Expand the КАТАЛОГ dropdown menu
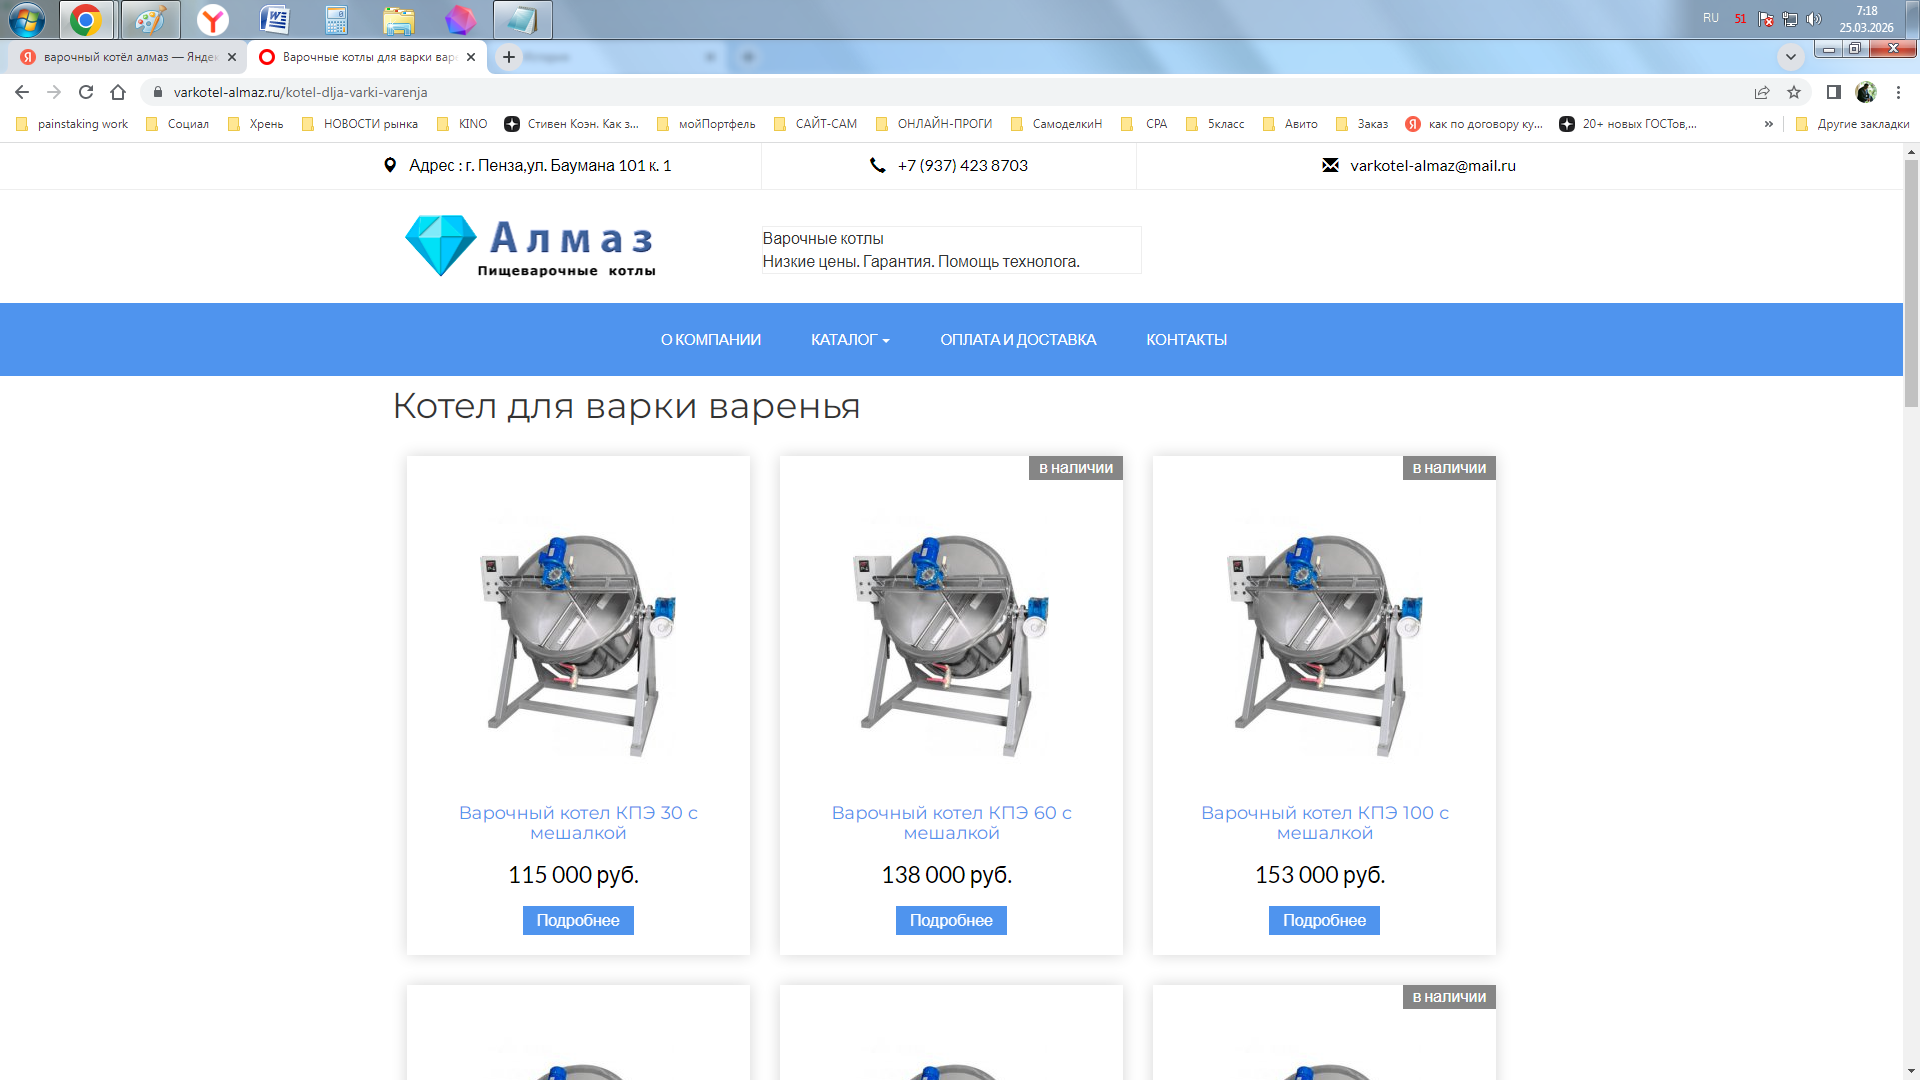Image resolution: width=1920 pixels, height=1080 pixels. (850, 340)
